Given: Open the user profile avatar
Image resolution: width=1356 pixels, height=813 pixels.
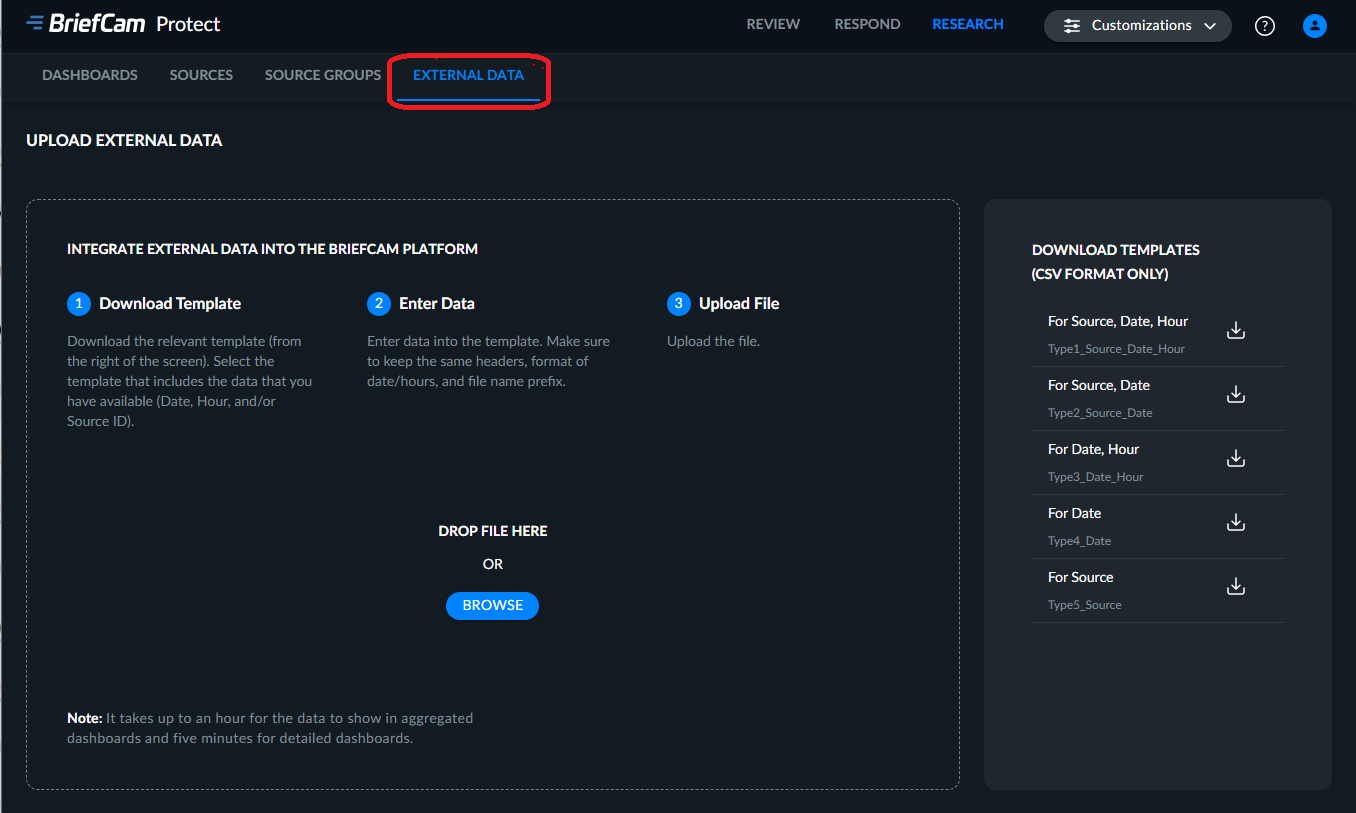Looking at the screenshot, I should click(1315, 26).
